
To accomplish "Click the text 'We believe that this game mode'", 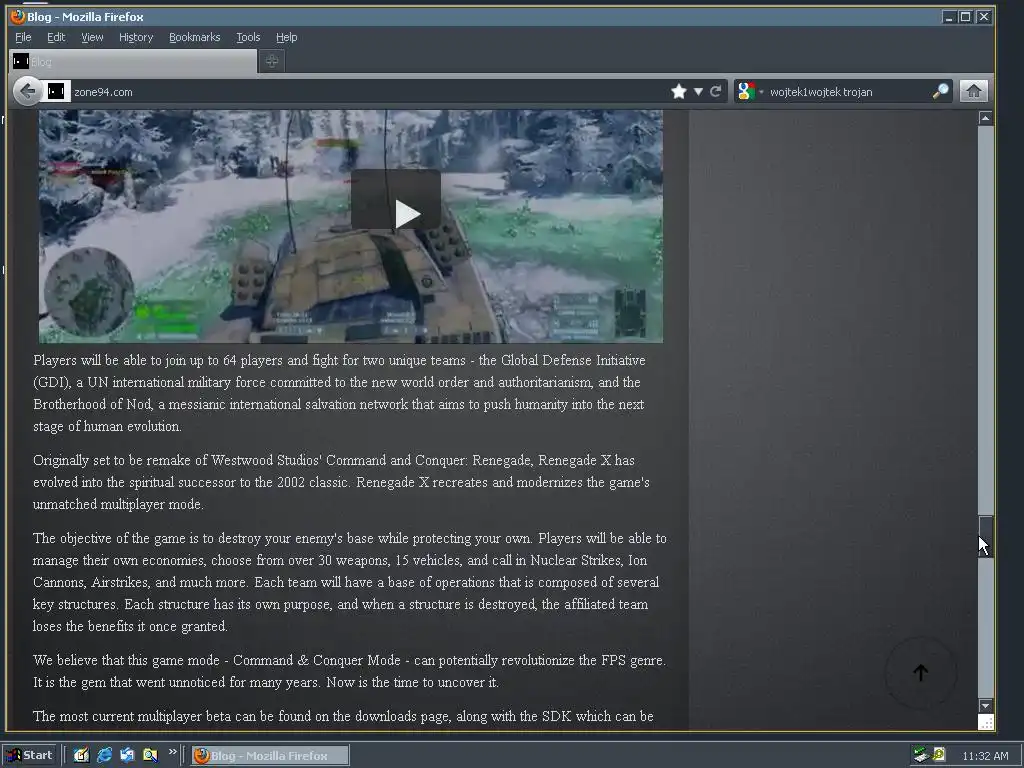I will click(127, 660).
